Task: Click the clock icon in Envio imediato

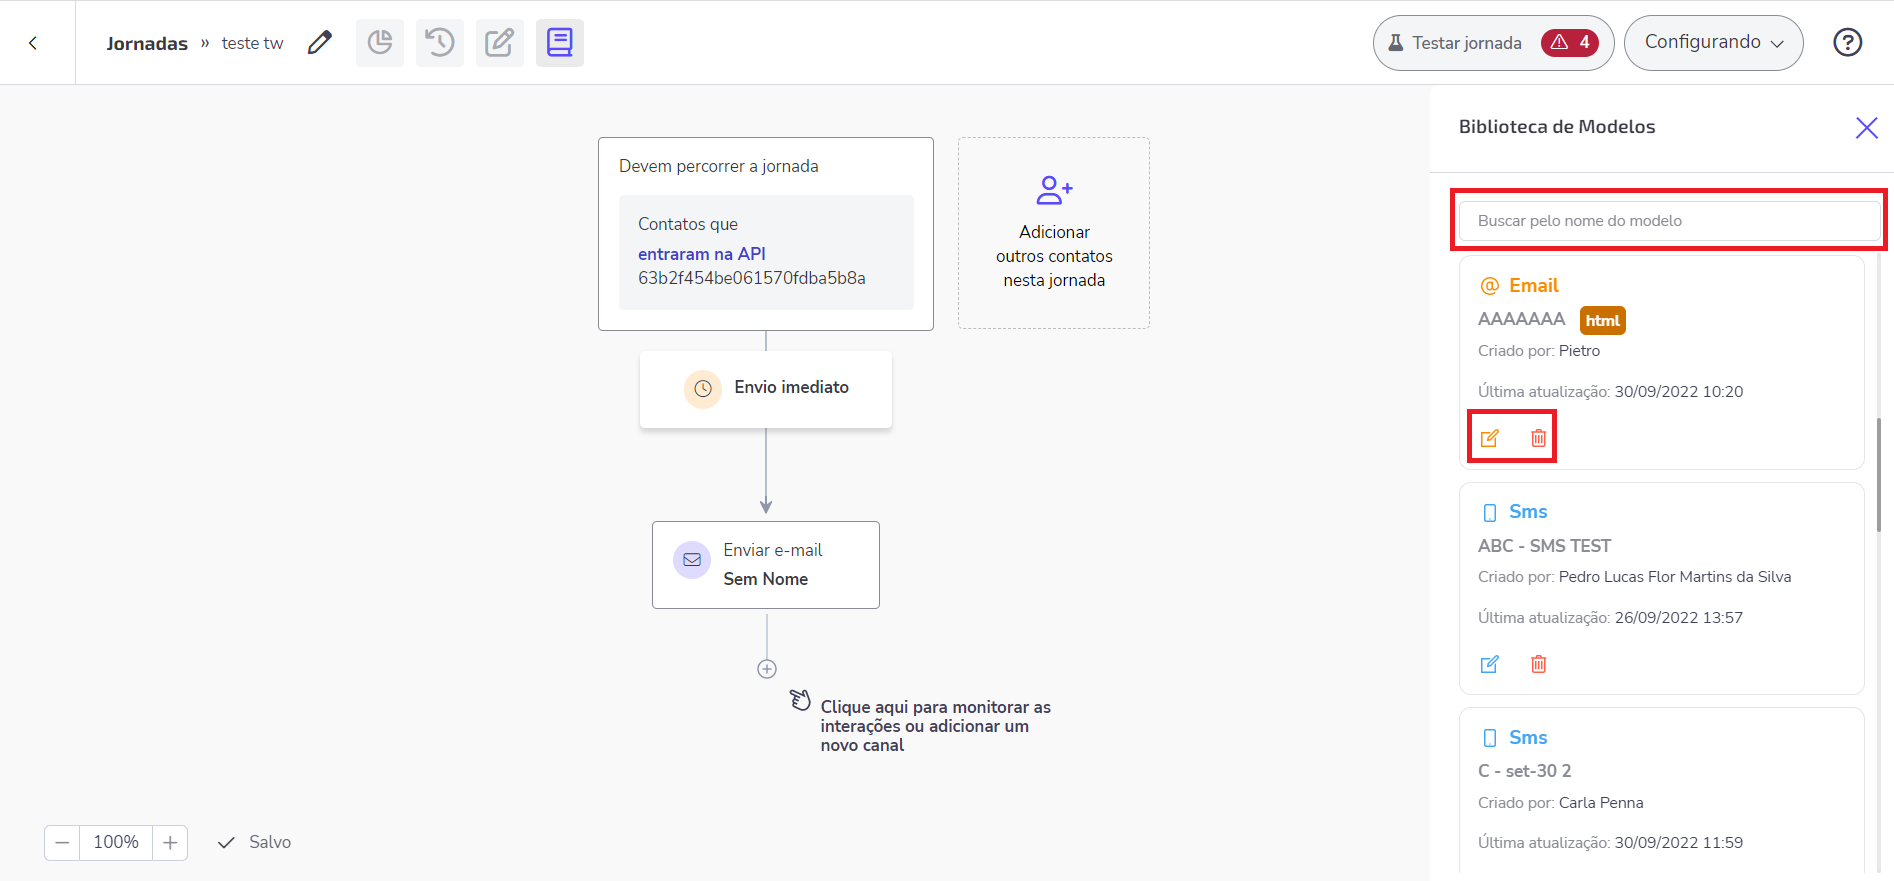Action: tap(703, 389)
